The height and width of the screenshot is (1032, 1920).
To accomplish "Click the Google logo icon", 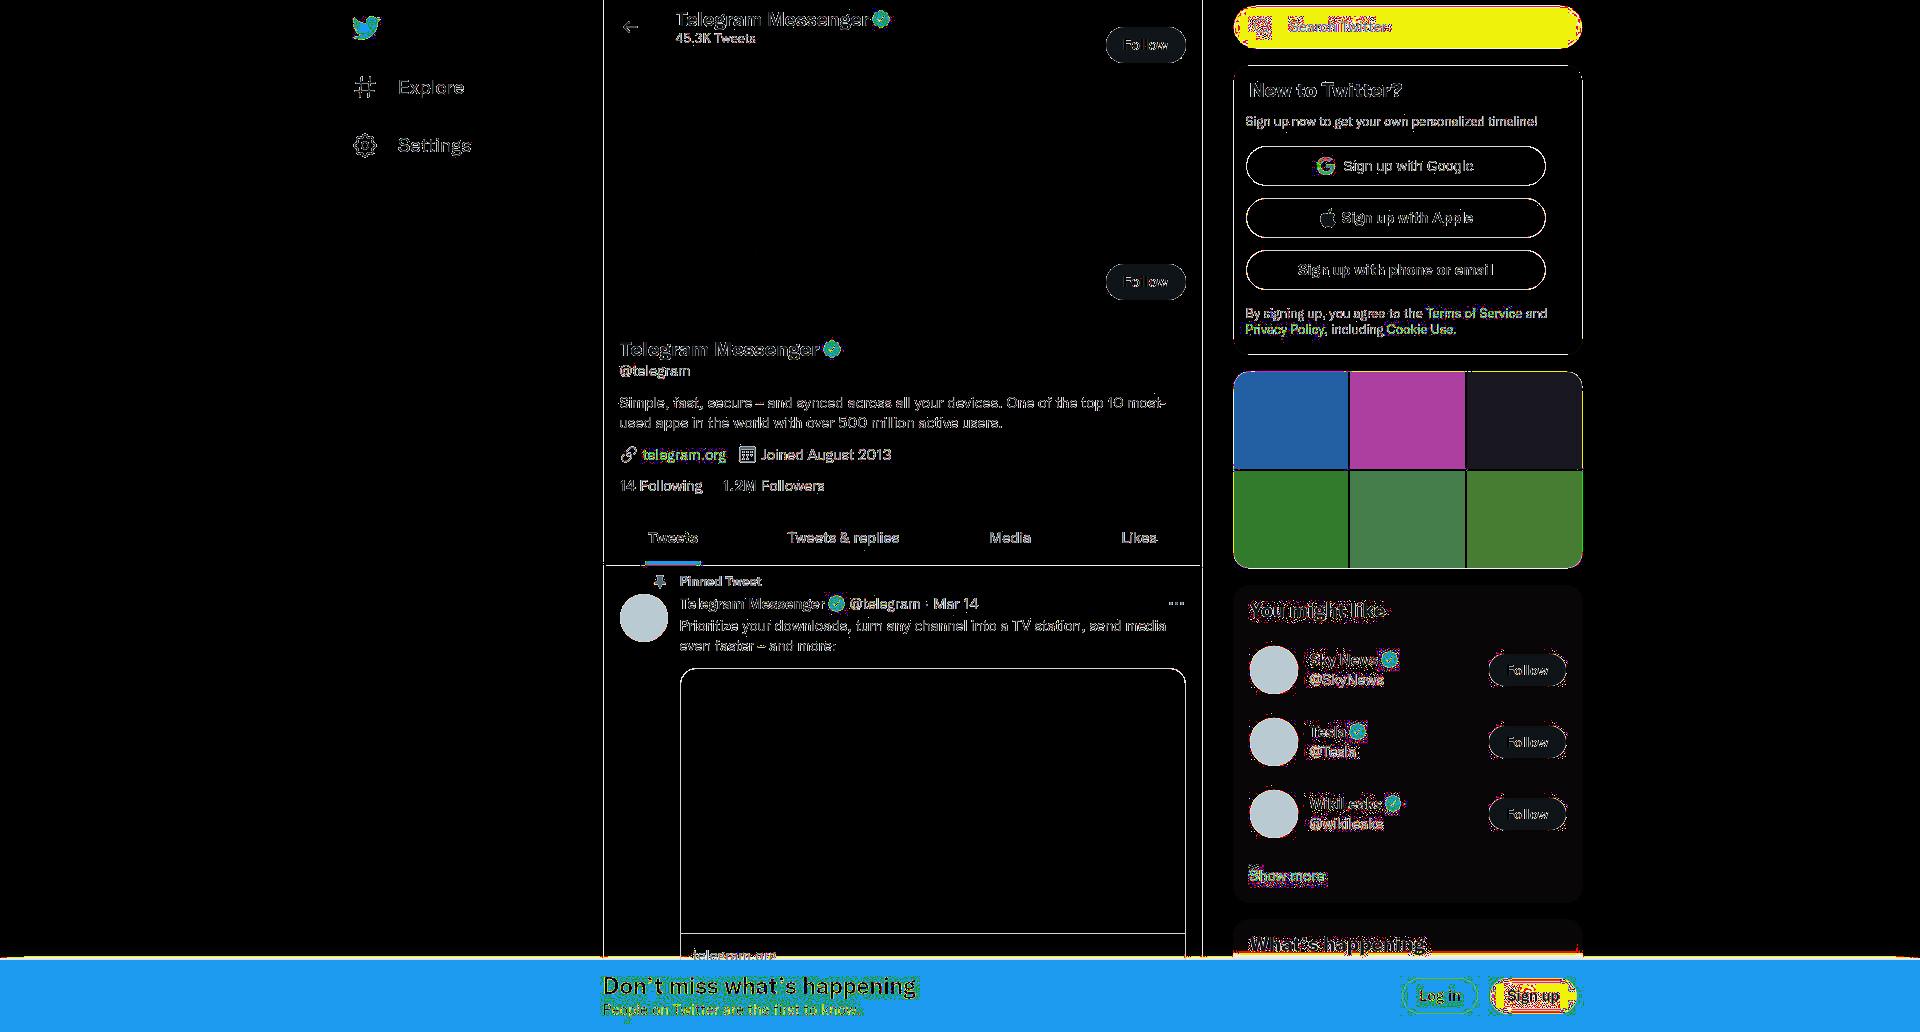I will point(1326,166).
